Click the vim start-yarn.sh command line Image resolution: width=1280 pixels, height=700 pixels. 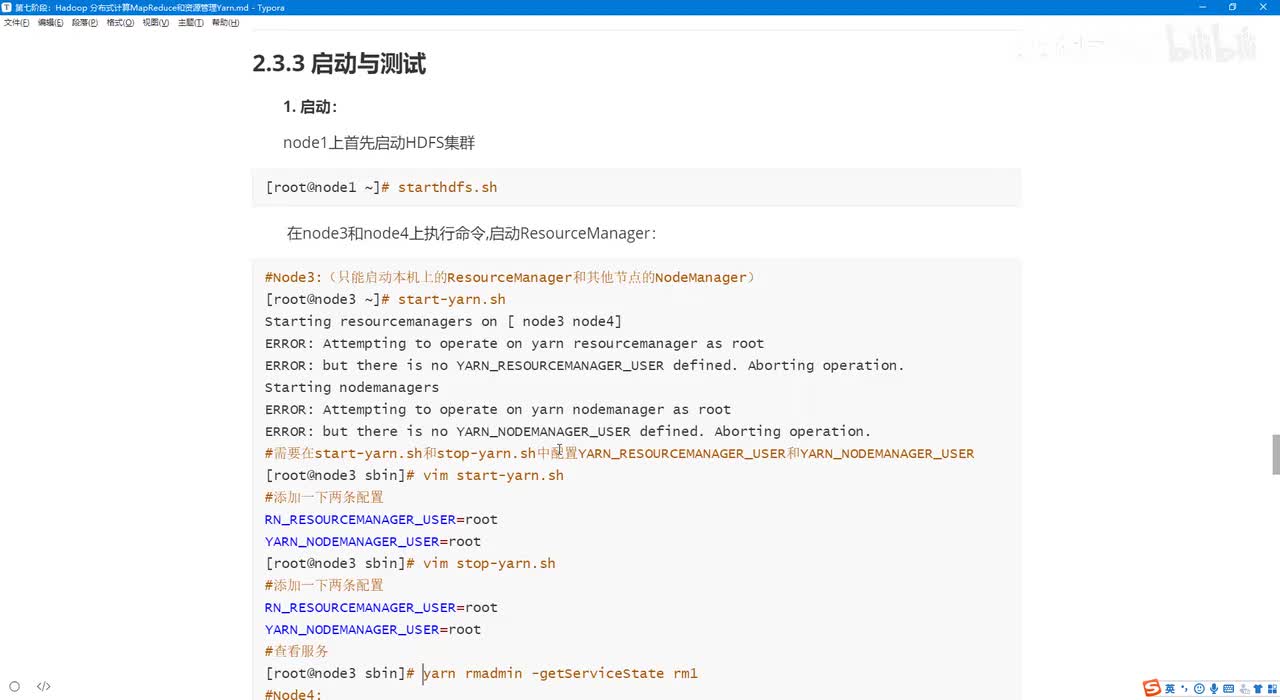point(414,475)
